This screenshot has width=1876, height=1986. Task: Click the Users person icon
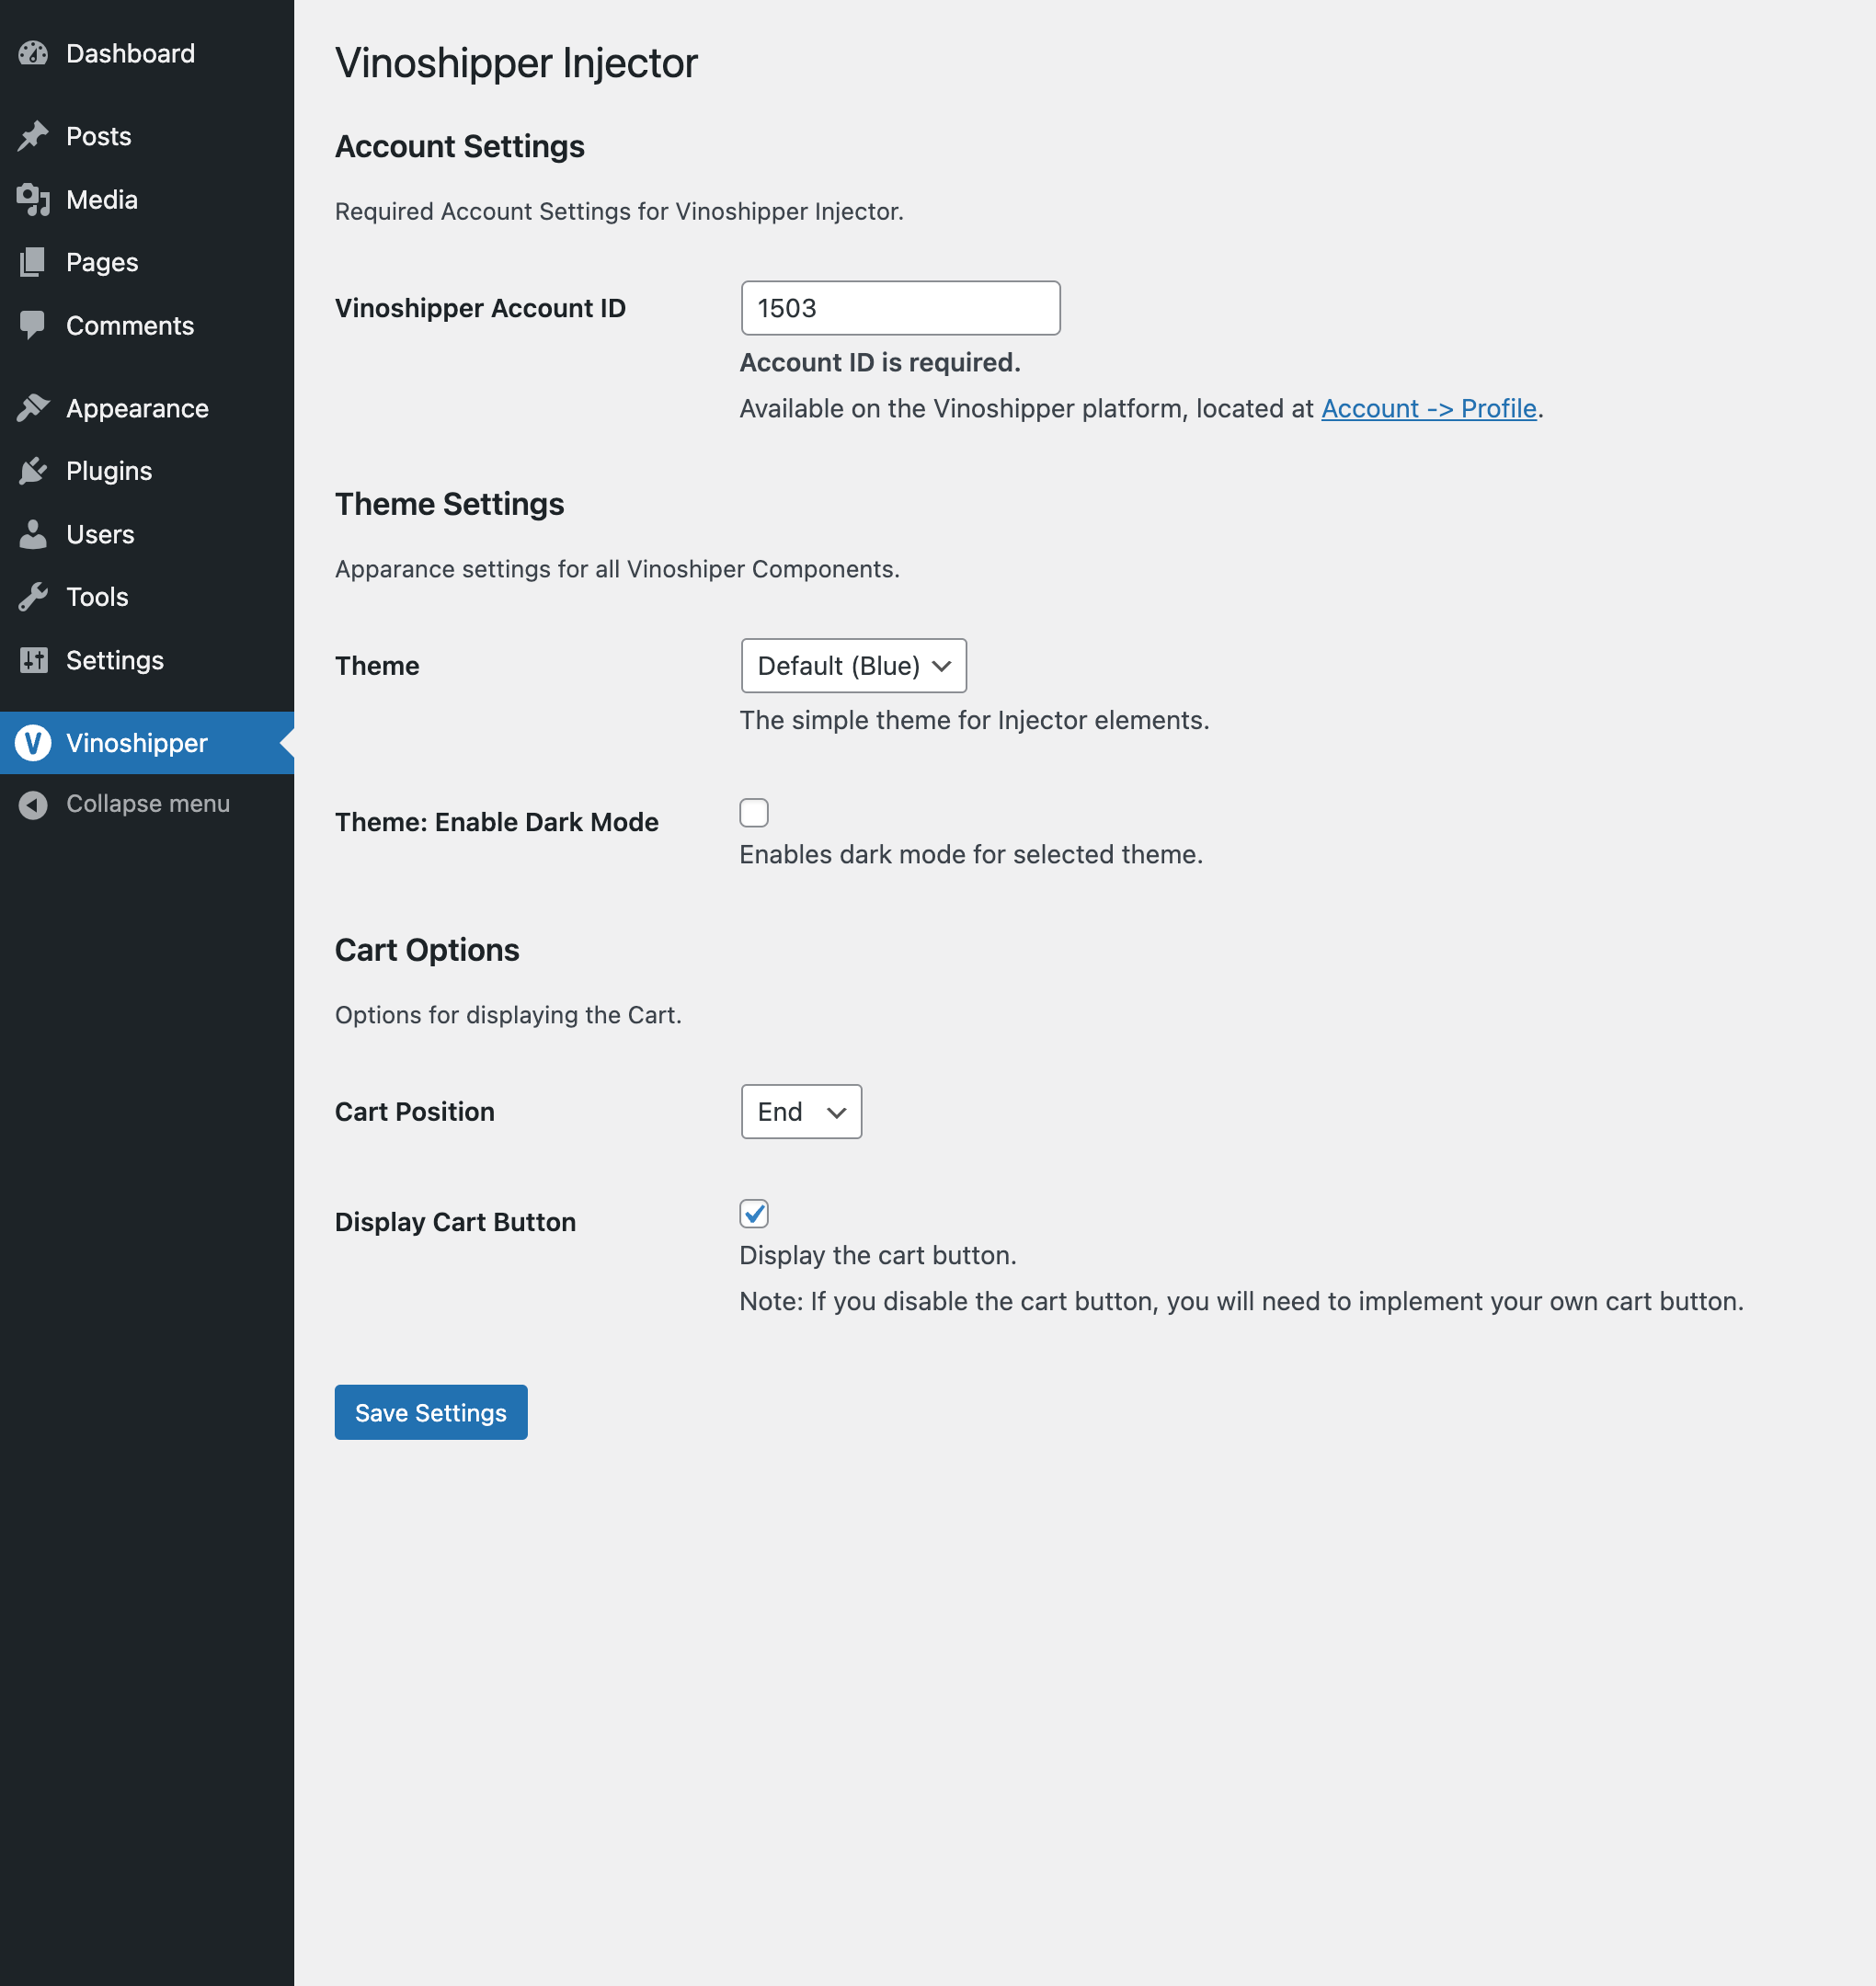coord(33,534)
